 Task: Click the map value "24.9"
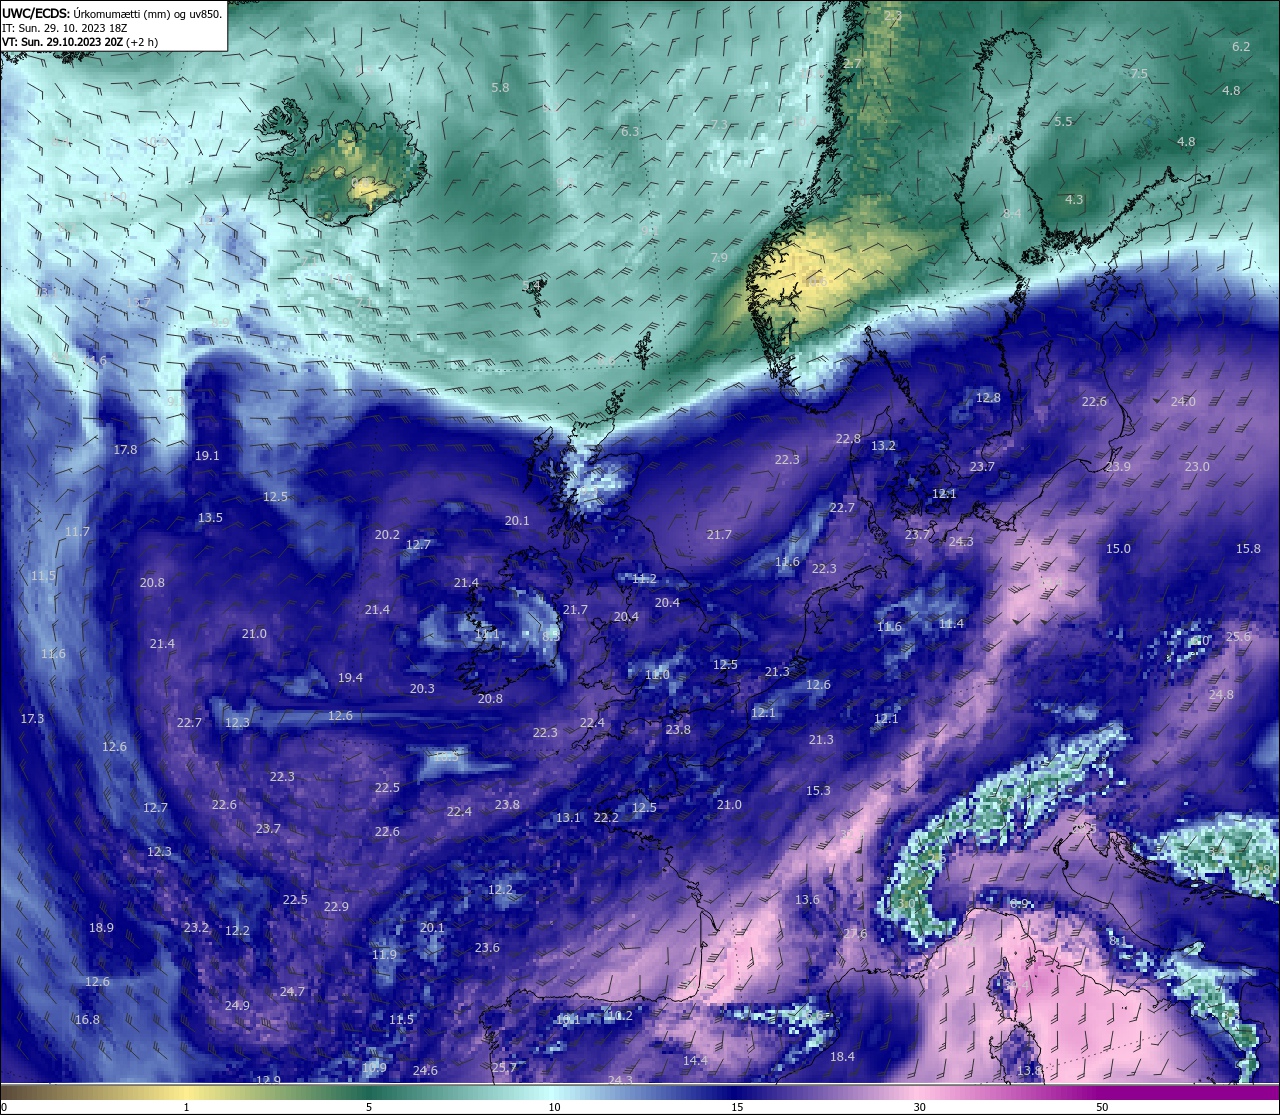(237, 1006)
